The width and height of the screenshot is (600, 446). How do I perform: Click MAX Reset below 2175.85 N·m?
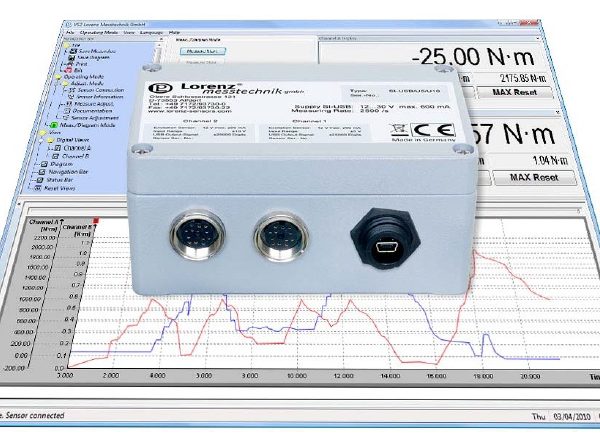(x=515, y=92)
